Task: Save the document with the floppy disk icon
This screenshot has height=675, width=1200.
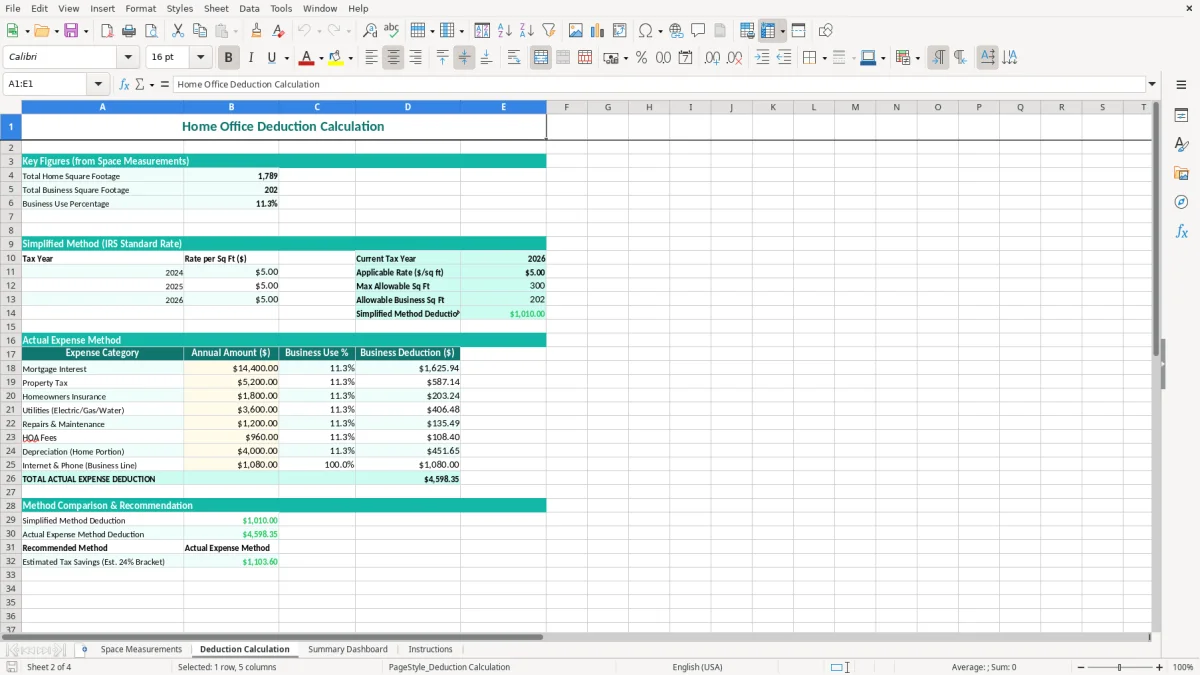Action: (x=71, y=31)
